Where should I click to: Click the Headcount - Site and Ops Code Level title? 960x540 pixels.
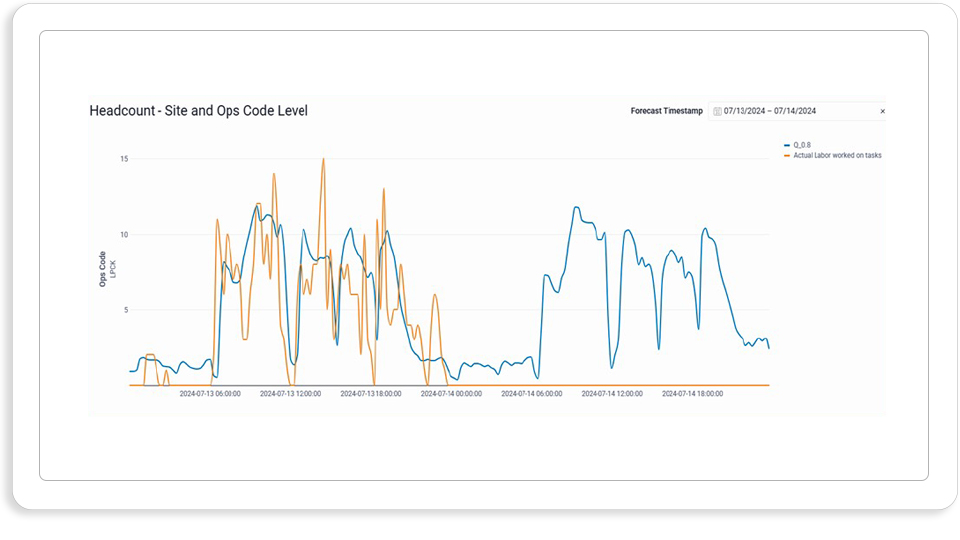[x=198, y=111]
